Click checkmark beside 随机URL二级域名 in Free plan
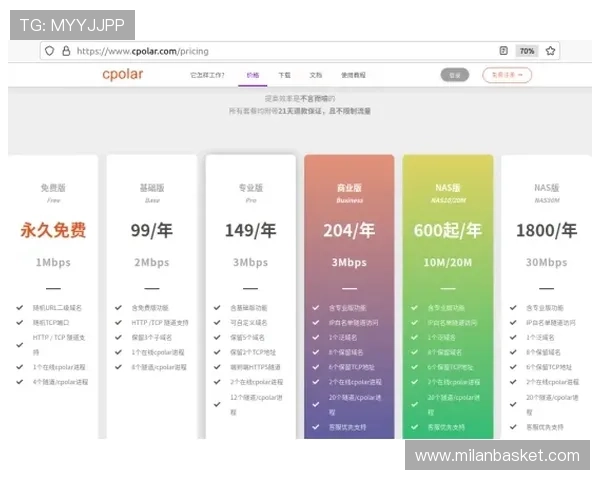Screen dimensions: 600x480 (20, 307)
